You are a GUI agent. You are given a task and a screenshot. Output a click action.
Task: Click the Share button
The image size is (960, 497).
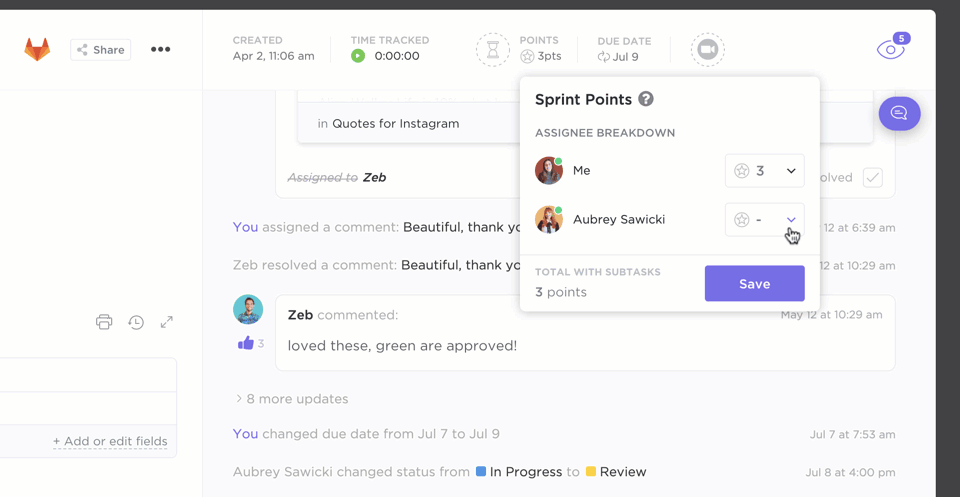click(100, 49)
